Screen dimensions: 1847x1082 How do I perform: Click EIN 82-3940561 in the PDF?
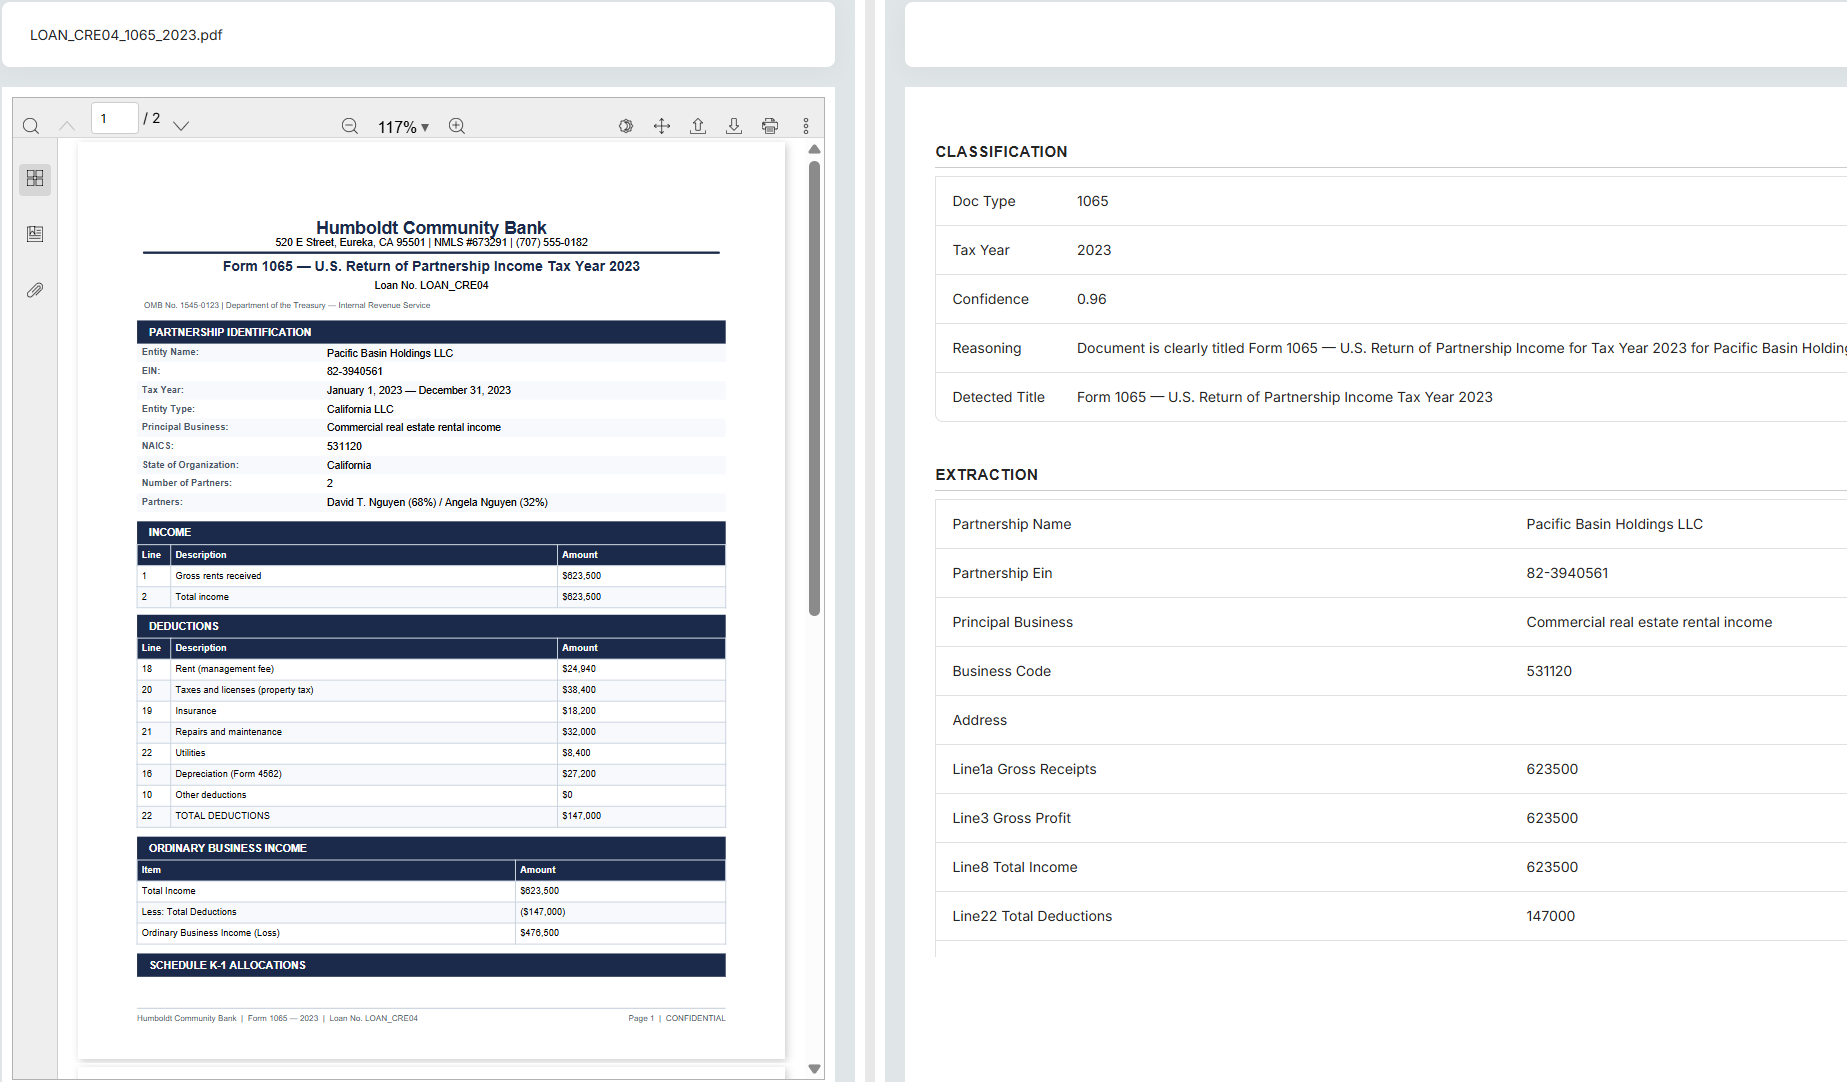pos(354,371)
